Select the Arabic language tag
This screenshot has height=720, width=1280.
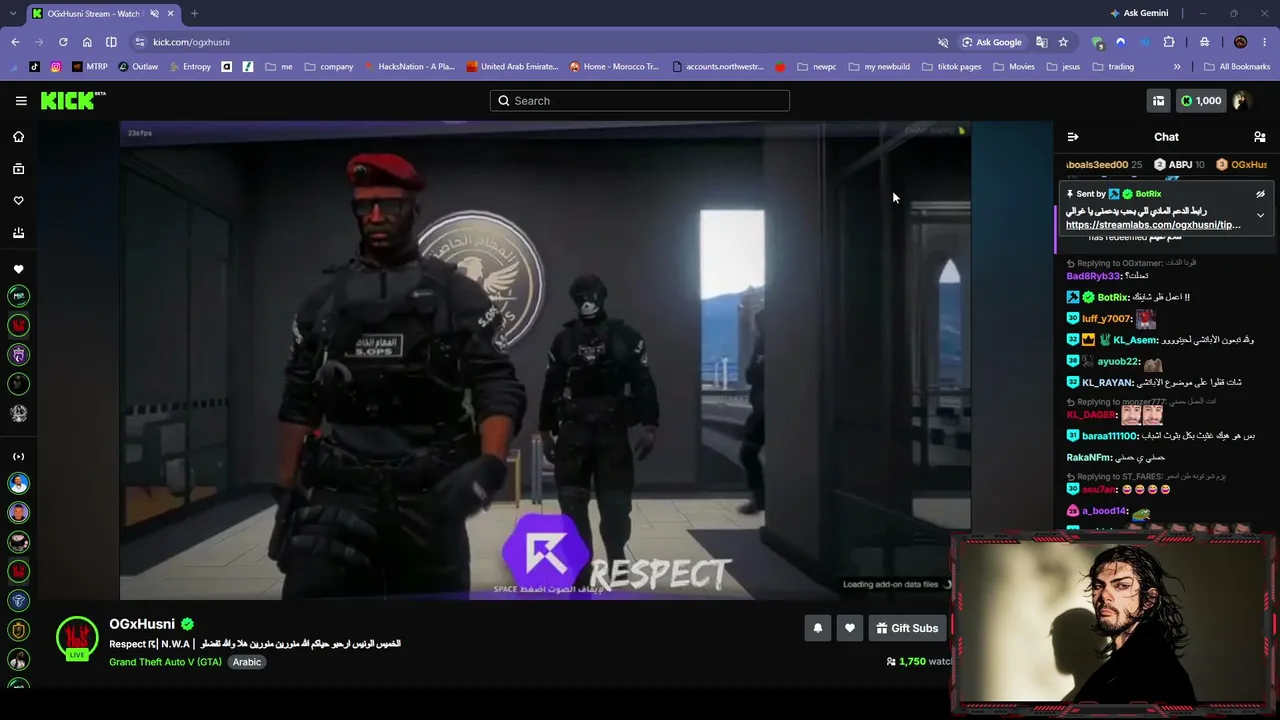coord(247,662)
